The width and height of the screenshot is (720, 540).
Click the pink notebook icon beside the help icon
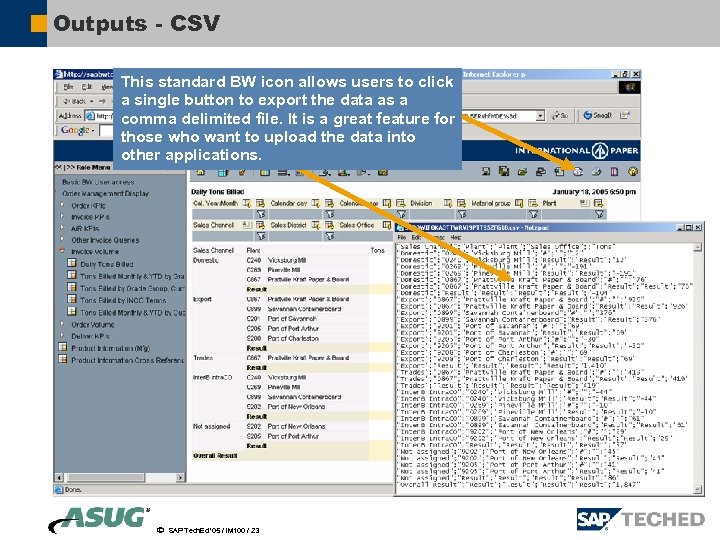point(614,172)
